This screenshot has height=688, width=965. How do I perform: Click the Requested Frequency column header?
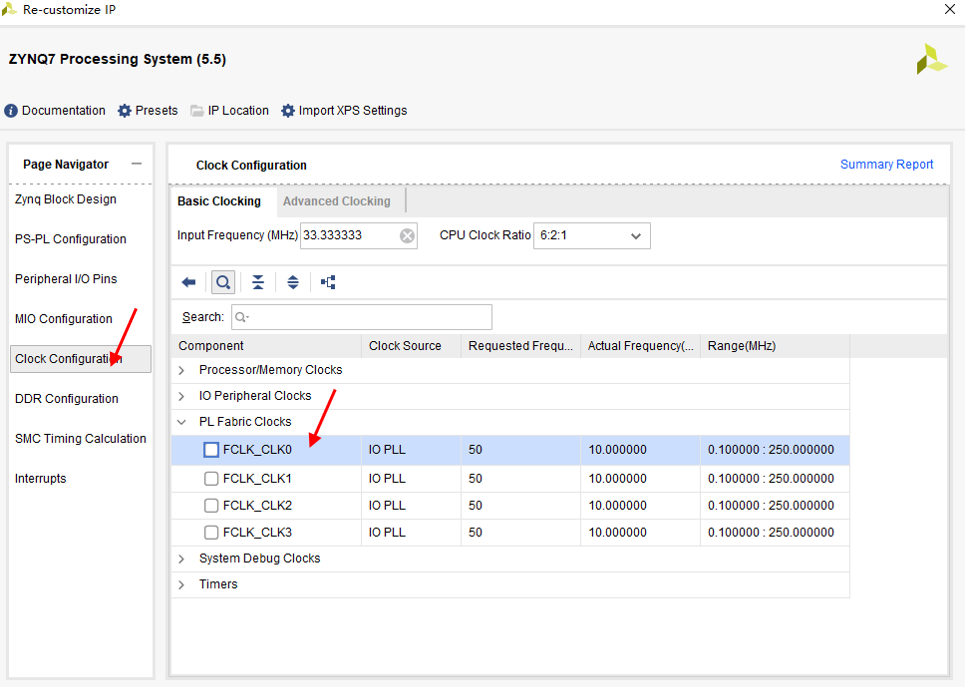click(x=521, y=346)
